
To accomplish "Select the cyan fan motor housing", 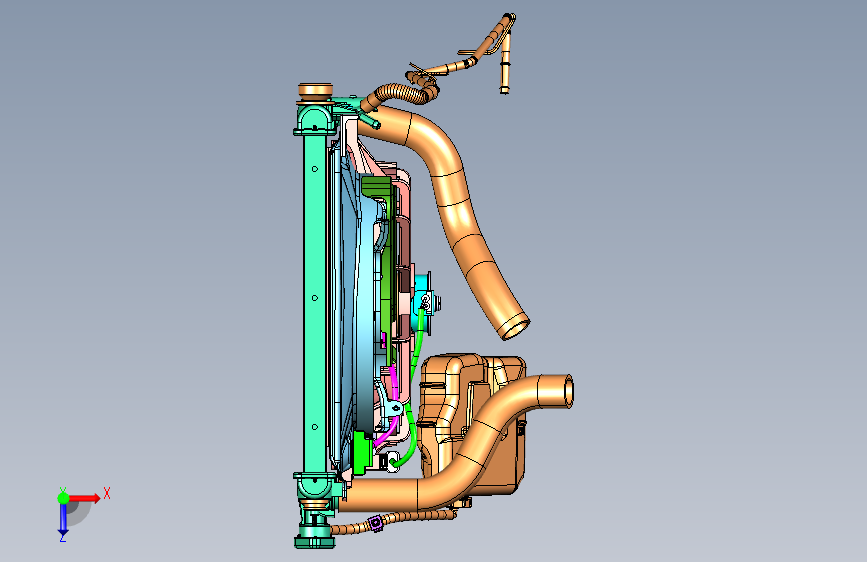I will coord(422,301).
